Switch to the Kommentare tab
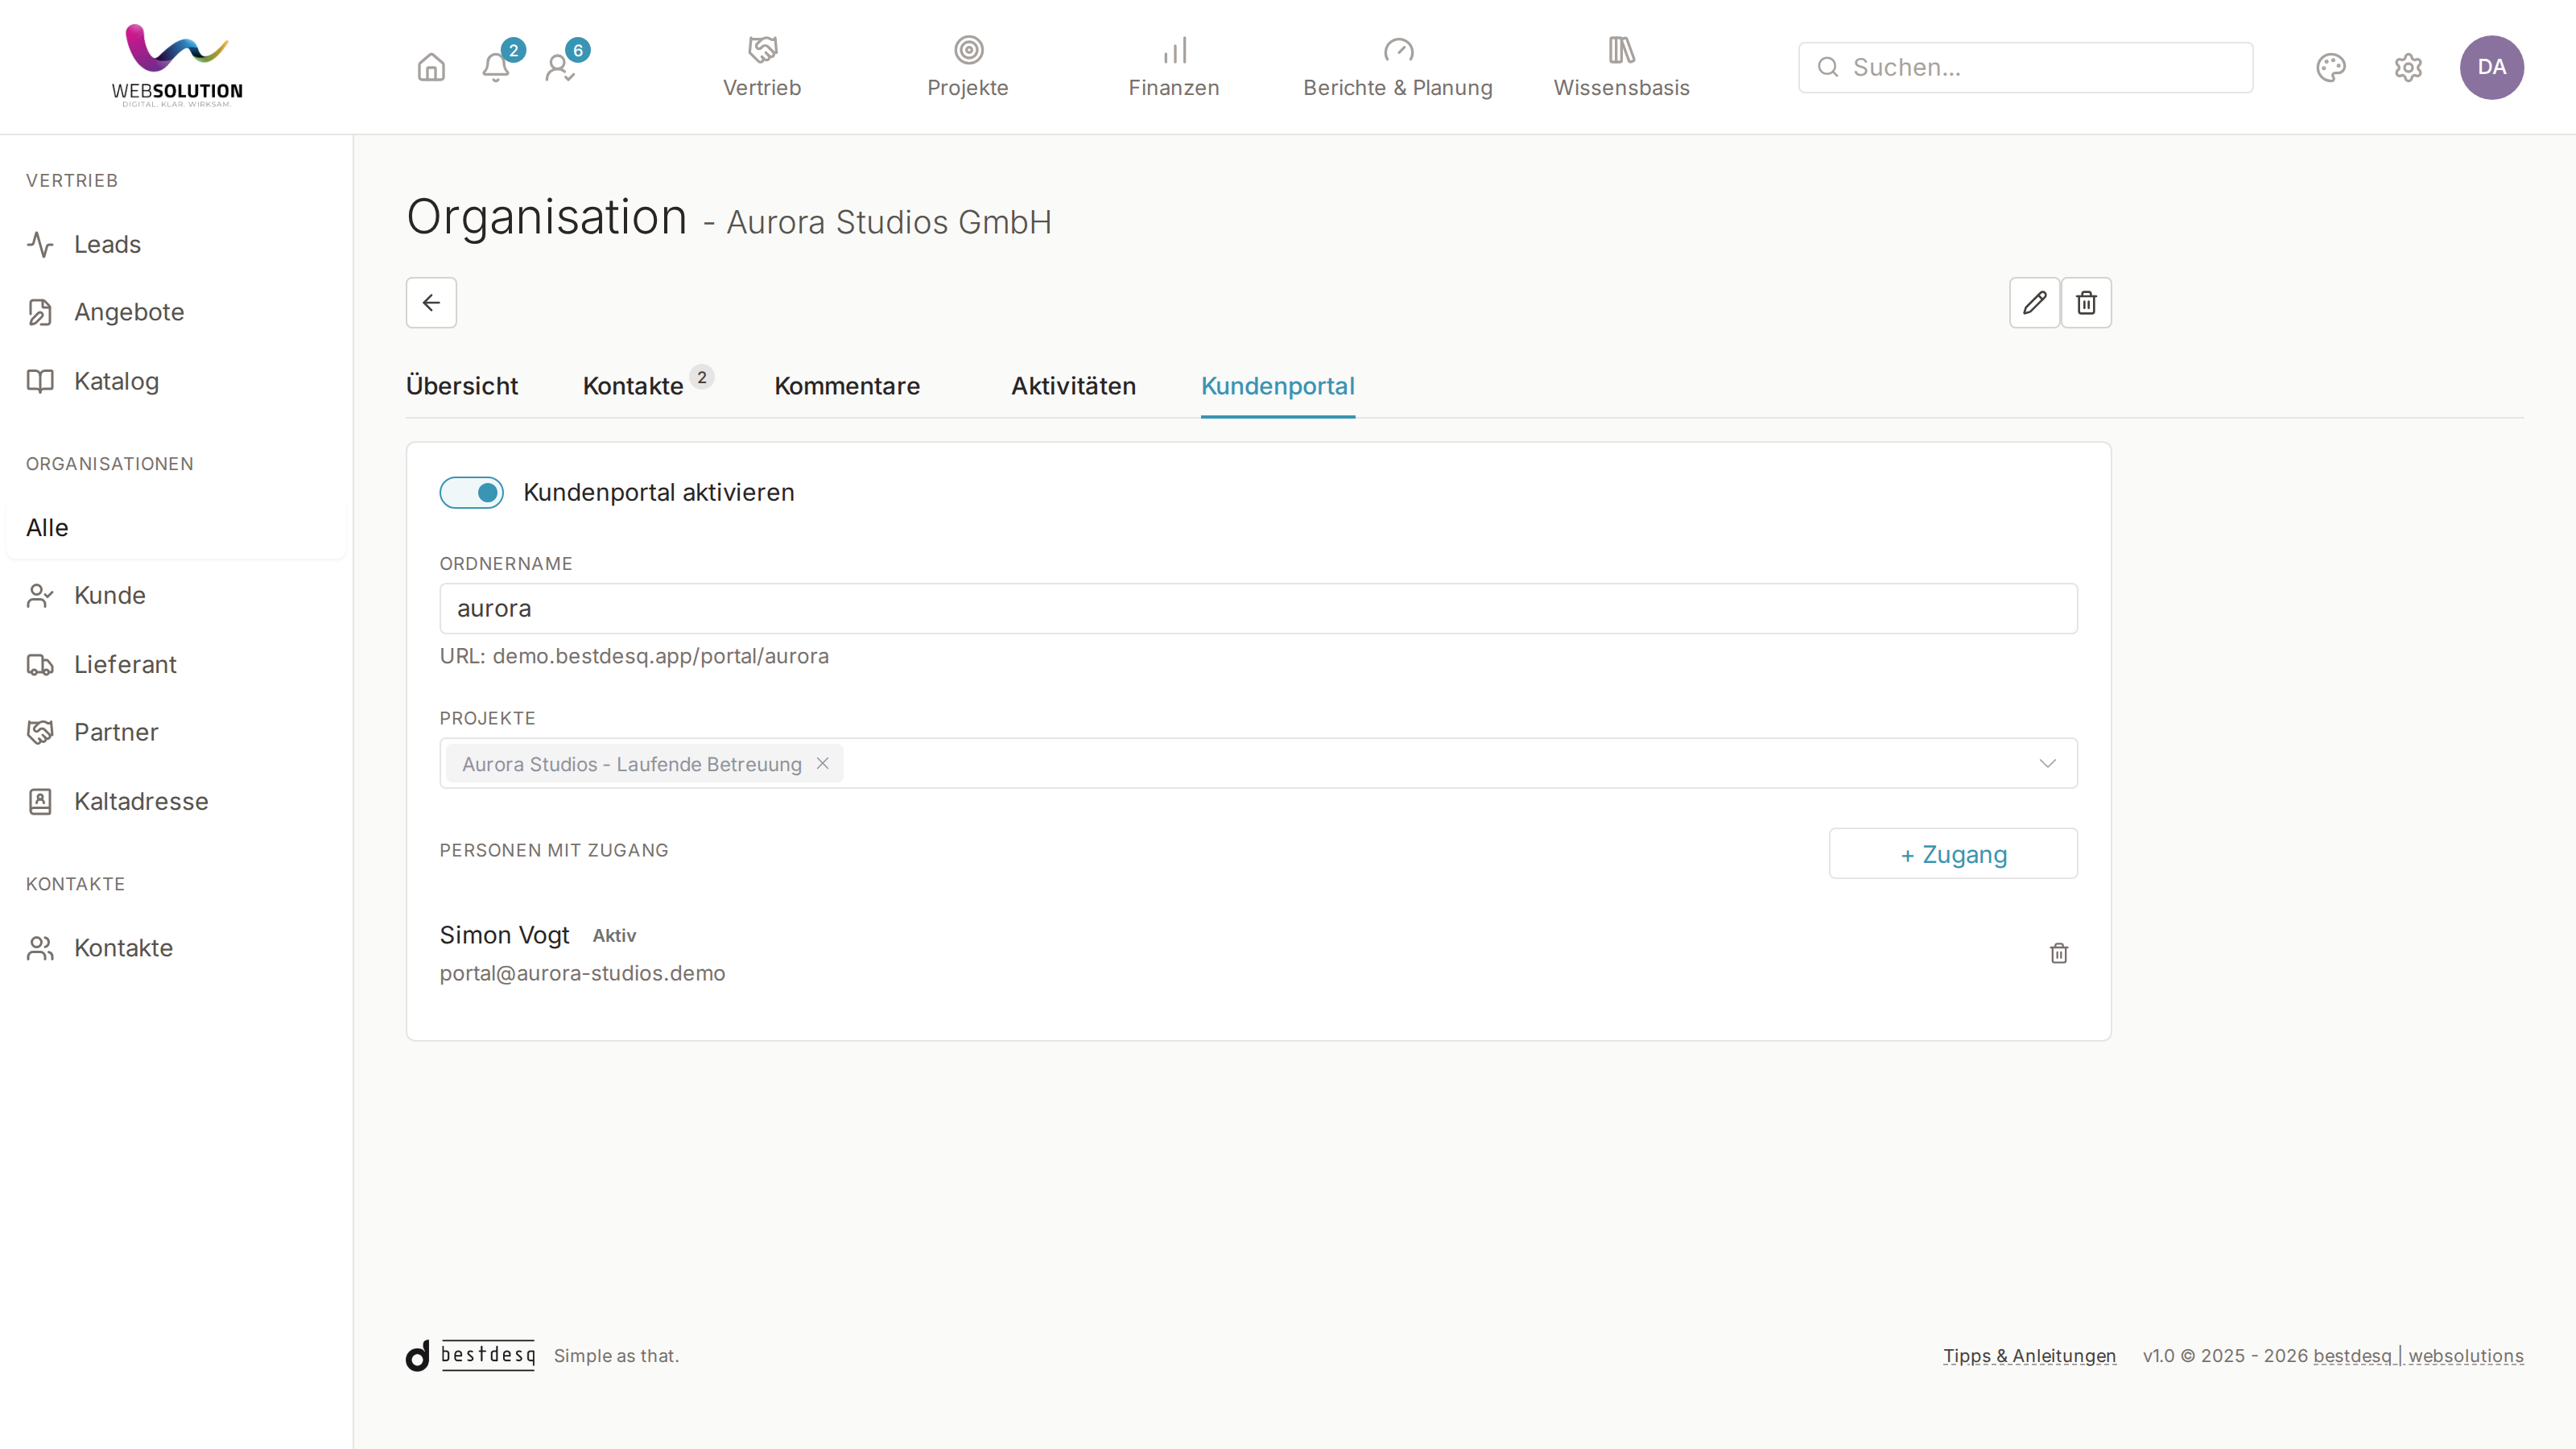This screenshot has height=1449, width=2576. [847, 386]
